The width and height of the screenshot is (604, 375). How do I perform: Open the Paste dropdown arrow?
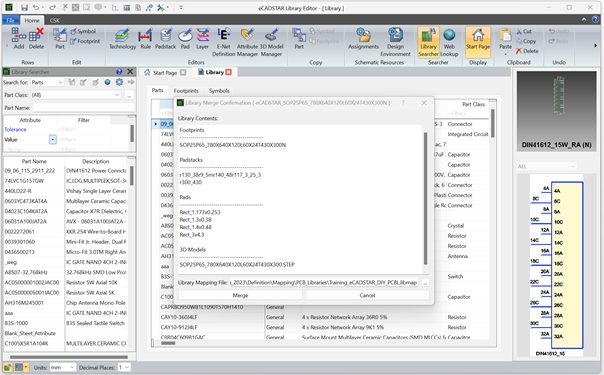(x=505, y=54)
